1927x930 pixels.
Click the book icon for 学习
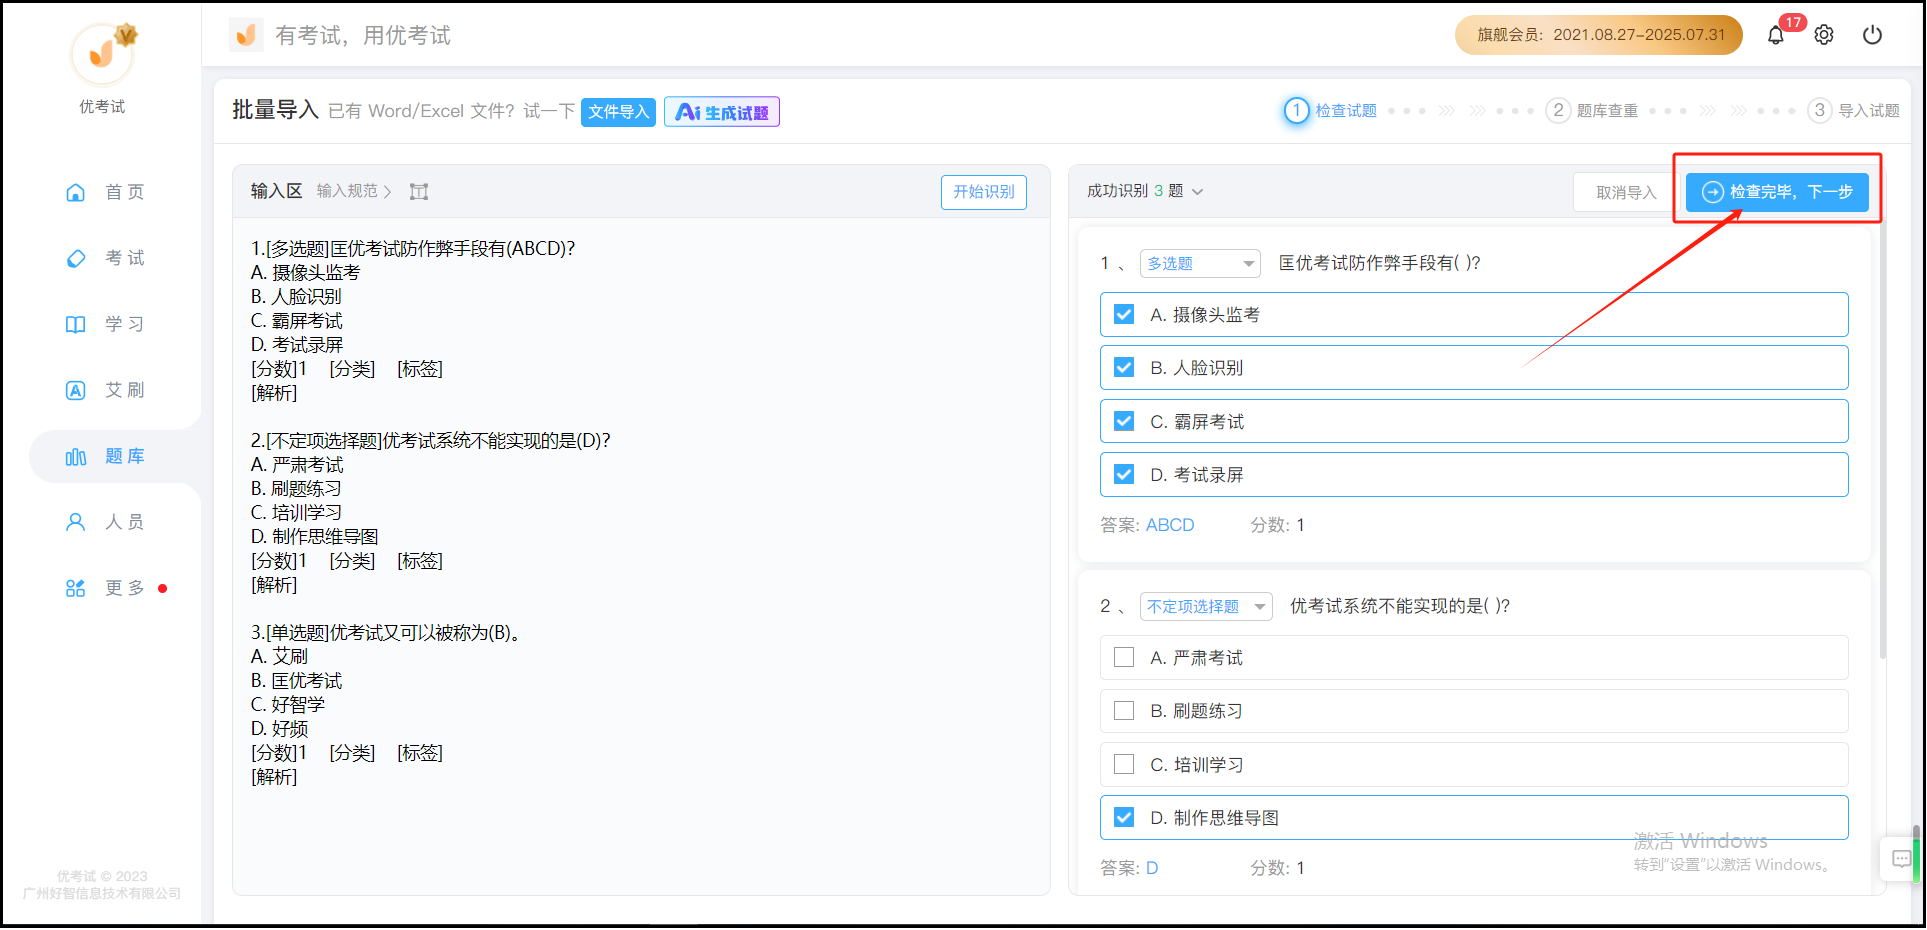[76, 324]
